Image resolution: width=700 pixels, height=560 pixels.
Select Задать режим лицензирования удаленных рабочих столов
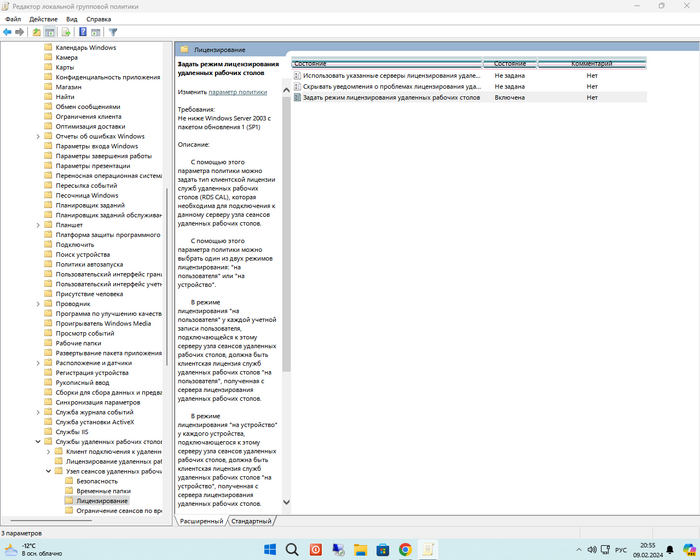pyautogui.click(x=391, y=98)
